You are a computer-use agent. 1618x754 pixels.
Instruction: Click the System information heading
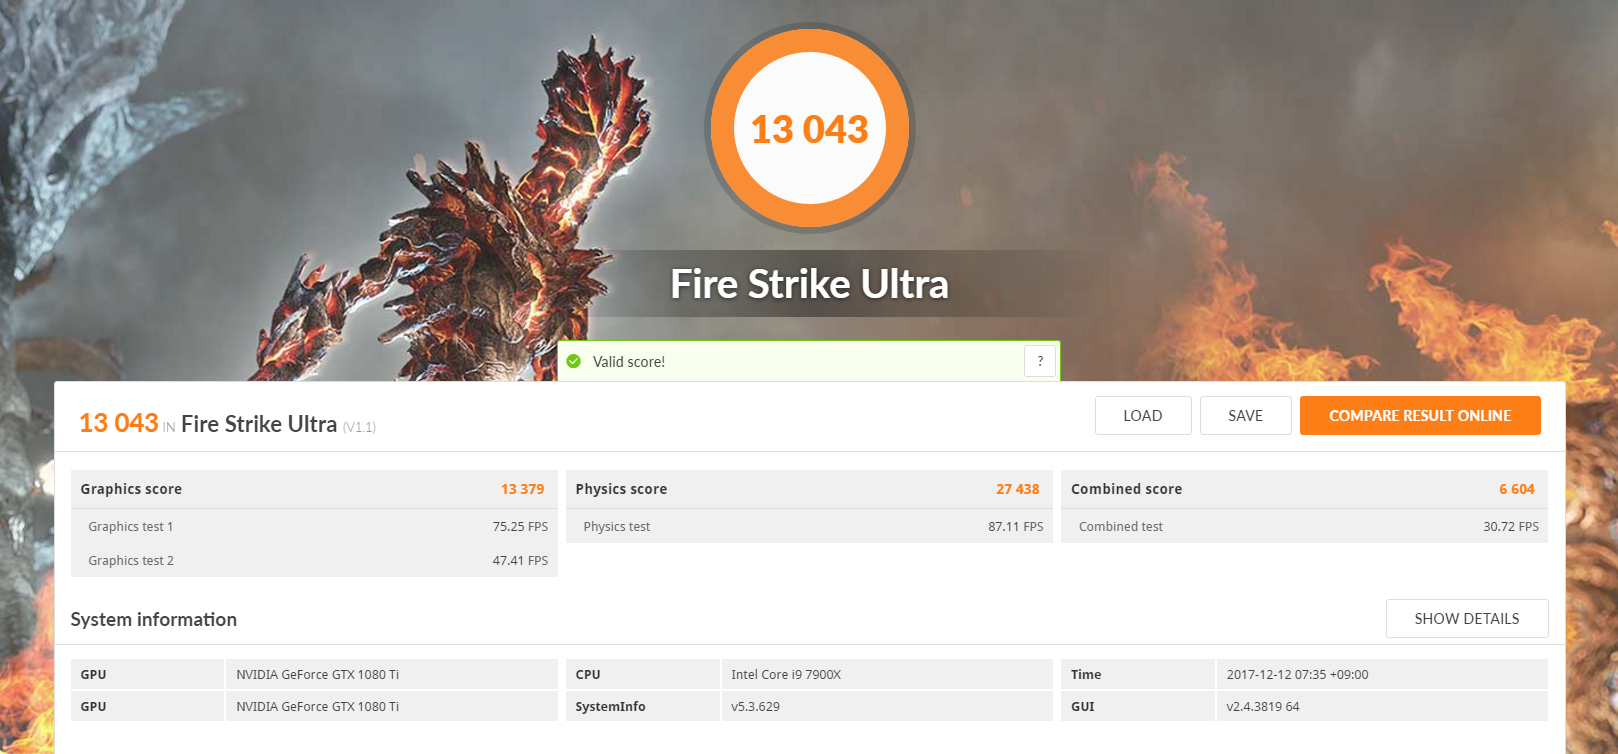coord(154,619)
